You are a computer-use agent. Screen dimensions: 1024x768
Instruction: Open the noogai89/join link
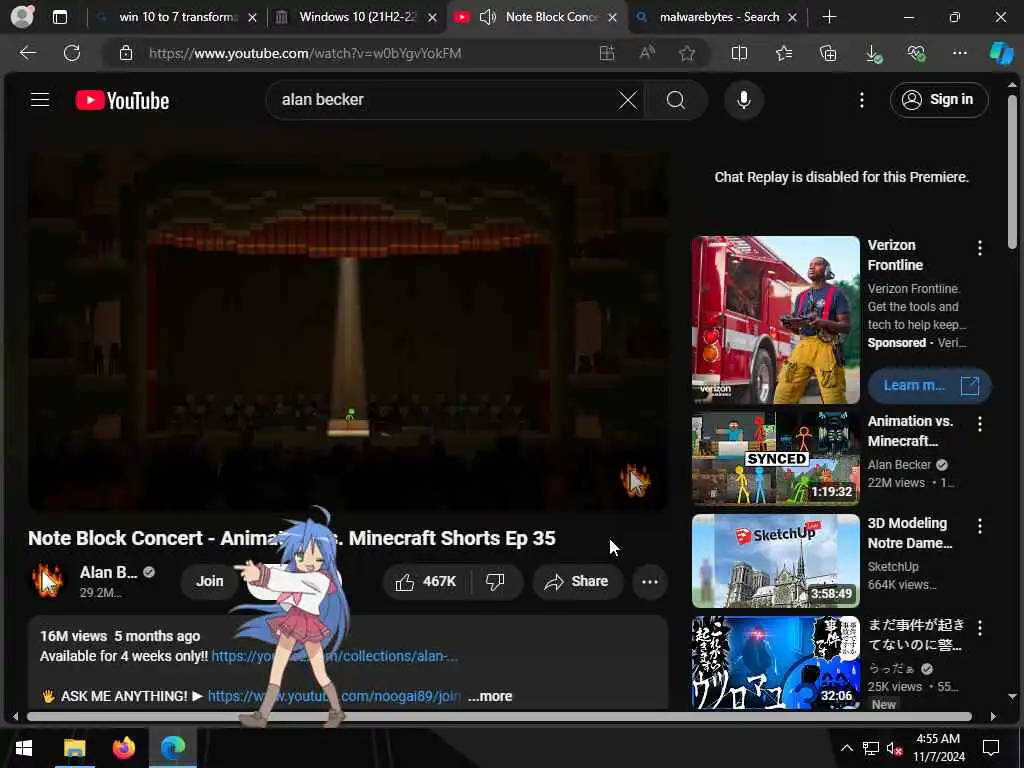[x=334, y=696]
